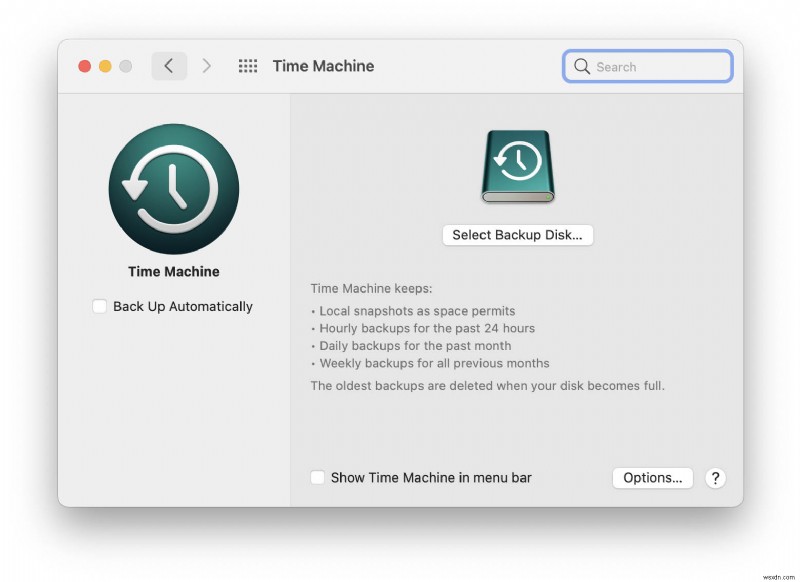This screenshot has height=582, width=800.
Task: Select the sidebar Time Machine label
Action: click(173, 271)
